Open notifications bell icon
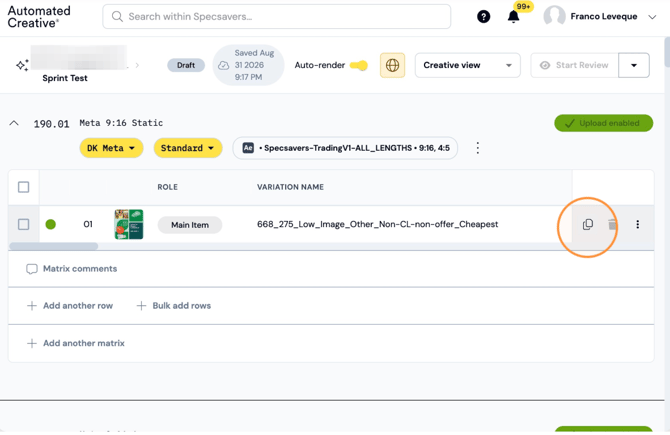This screenshot has width=670, height=435. click(x=513, y=17)
